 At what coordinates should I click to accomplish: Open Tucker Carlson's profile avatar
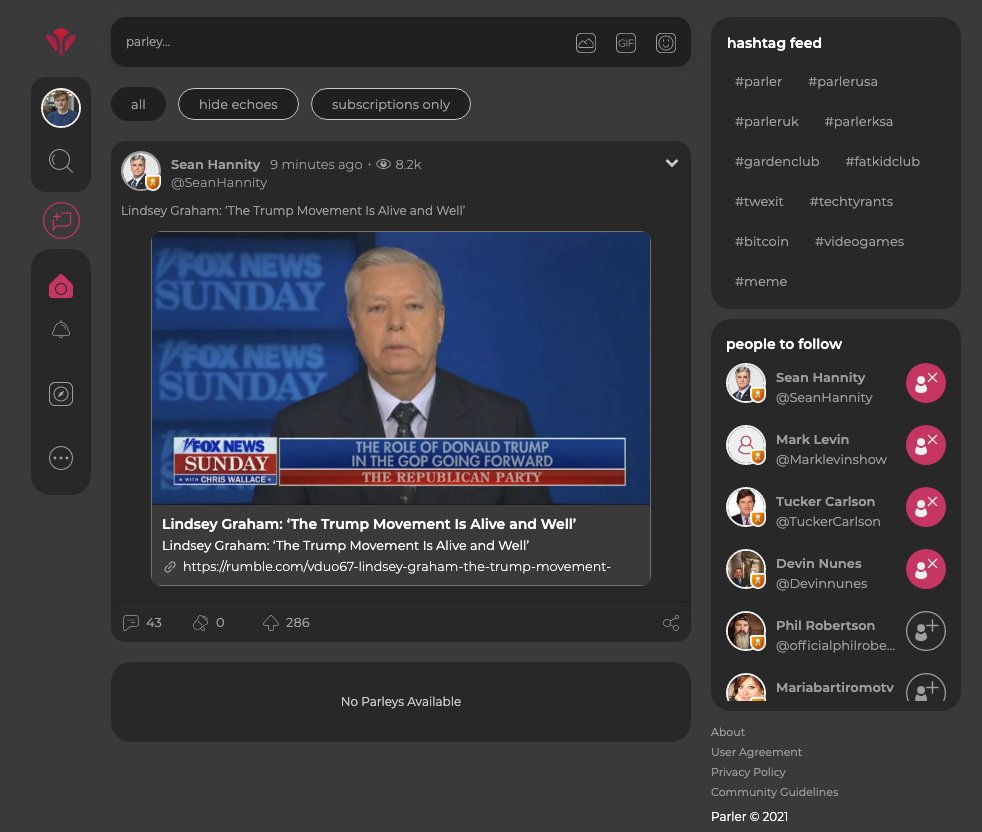point(745,507)
